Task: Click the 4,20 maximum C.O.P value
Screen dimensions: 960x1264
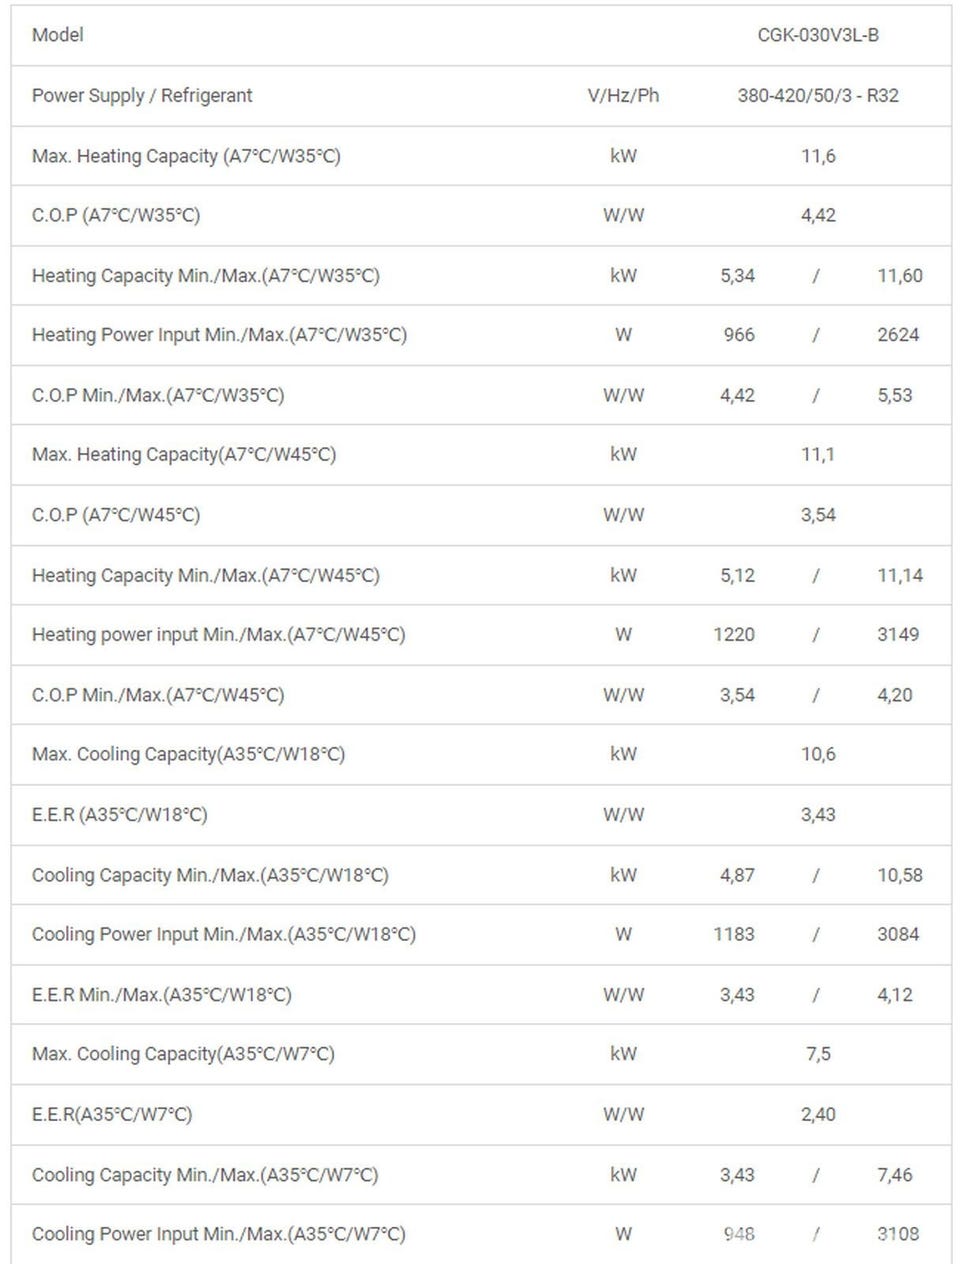Action: click(x=894, y=695)
